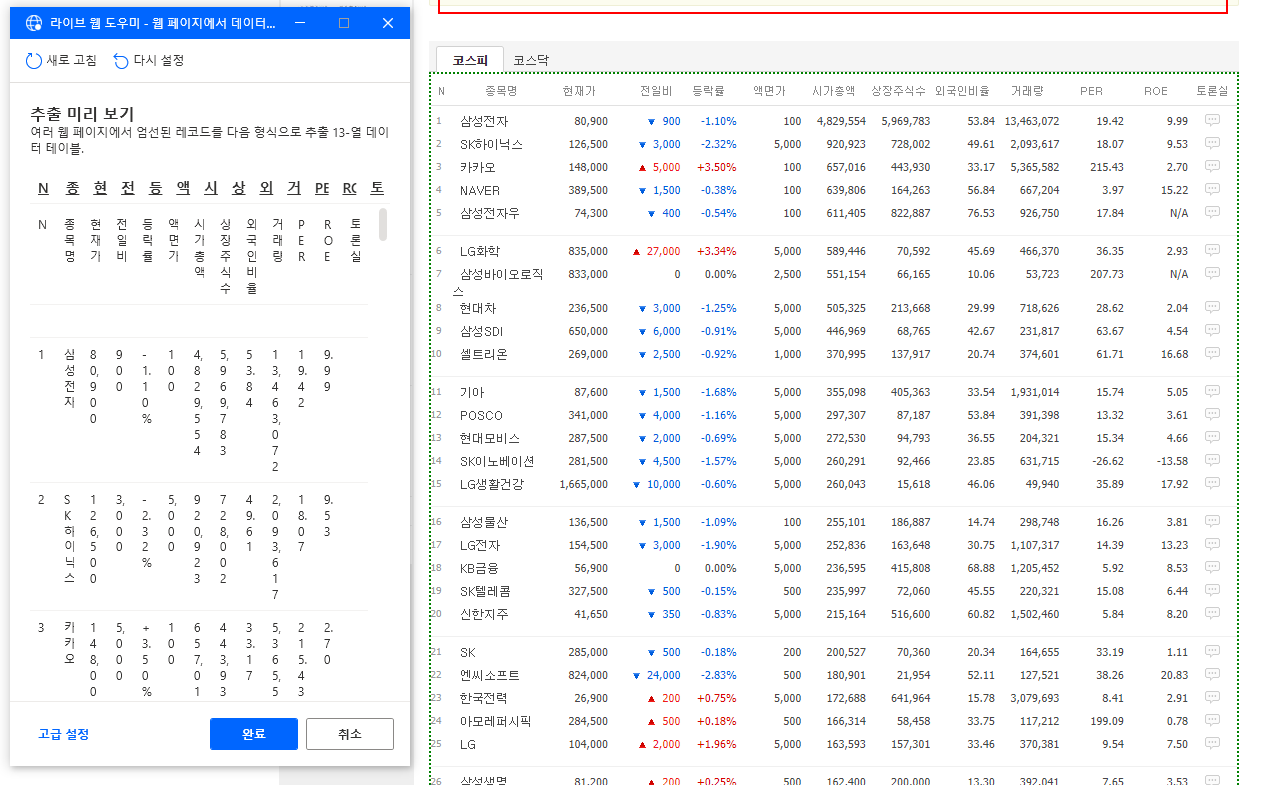Open the NAVER stock link
This screenshot has height=785, width=1271.
tap(480, 190)
